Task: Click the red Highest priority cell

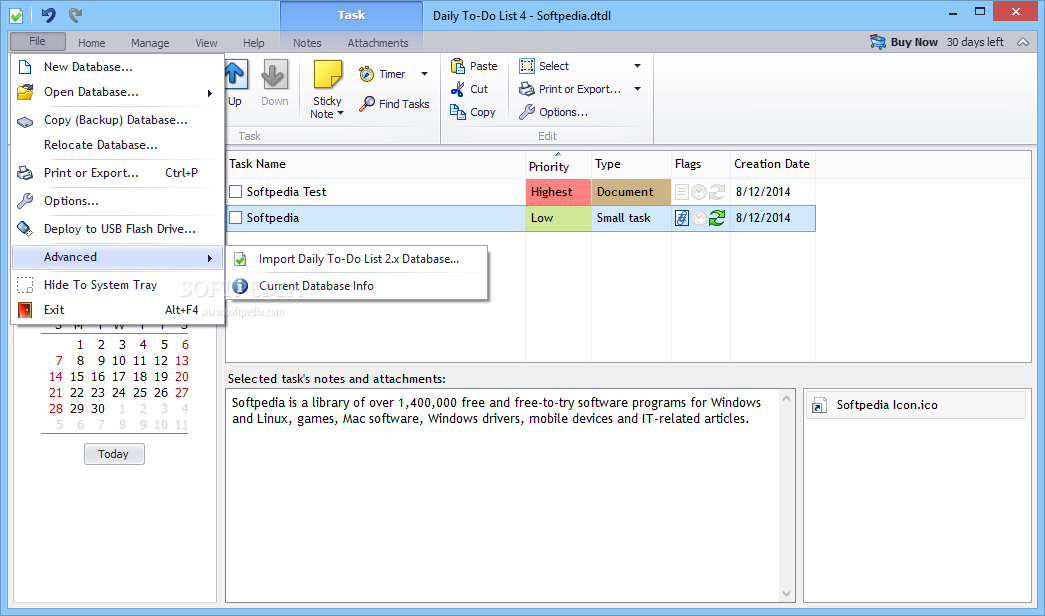Action: [x=558, y=192]
